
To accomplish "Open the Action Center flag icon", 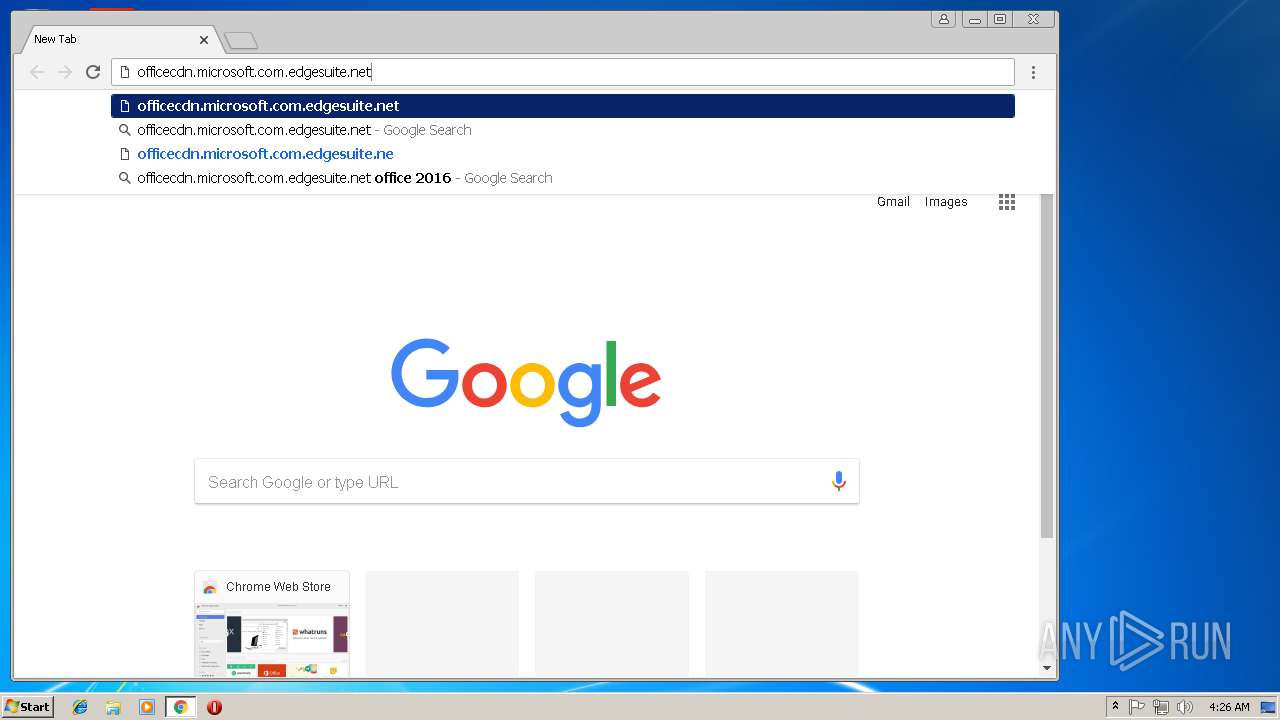I will pos(1137,707).
